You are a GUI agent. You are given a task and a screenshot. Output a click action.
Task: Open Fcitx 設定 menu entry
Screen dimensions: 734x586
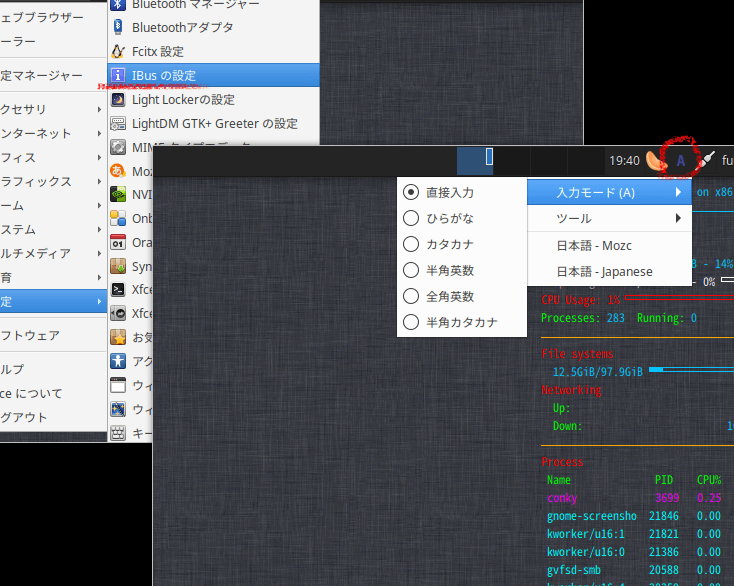[x=213, y=51]
